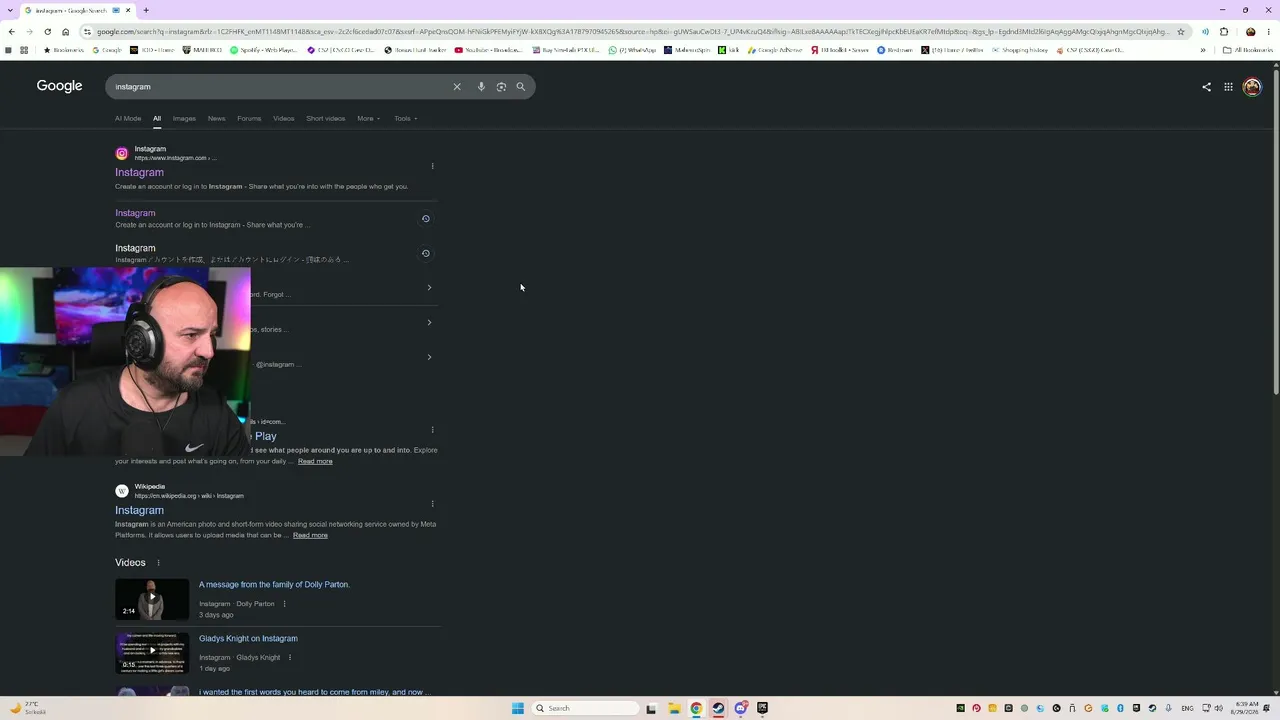Image resolution: width=1280 pixels, height=720 pixels.
Task: Open the visited purple Instagram sitelink
Action: click(135, 213)
